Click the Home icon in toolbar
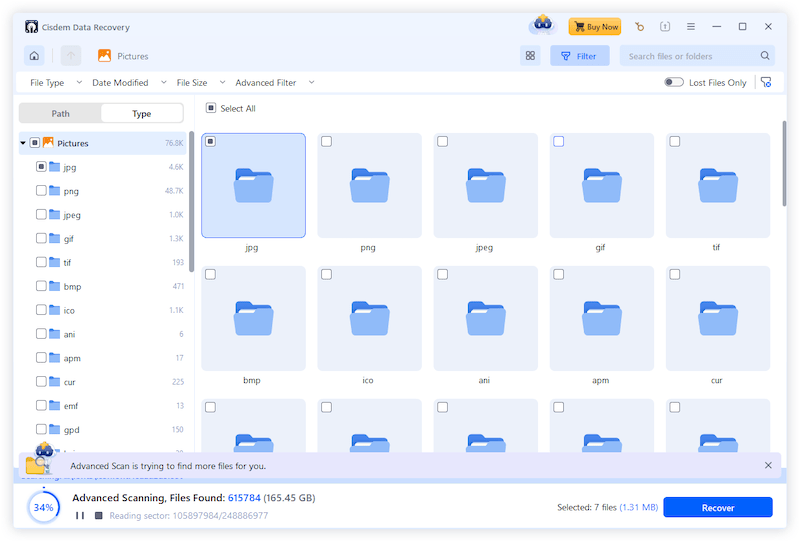 (34, 56)
